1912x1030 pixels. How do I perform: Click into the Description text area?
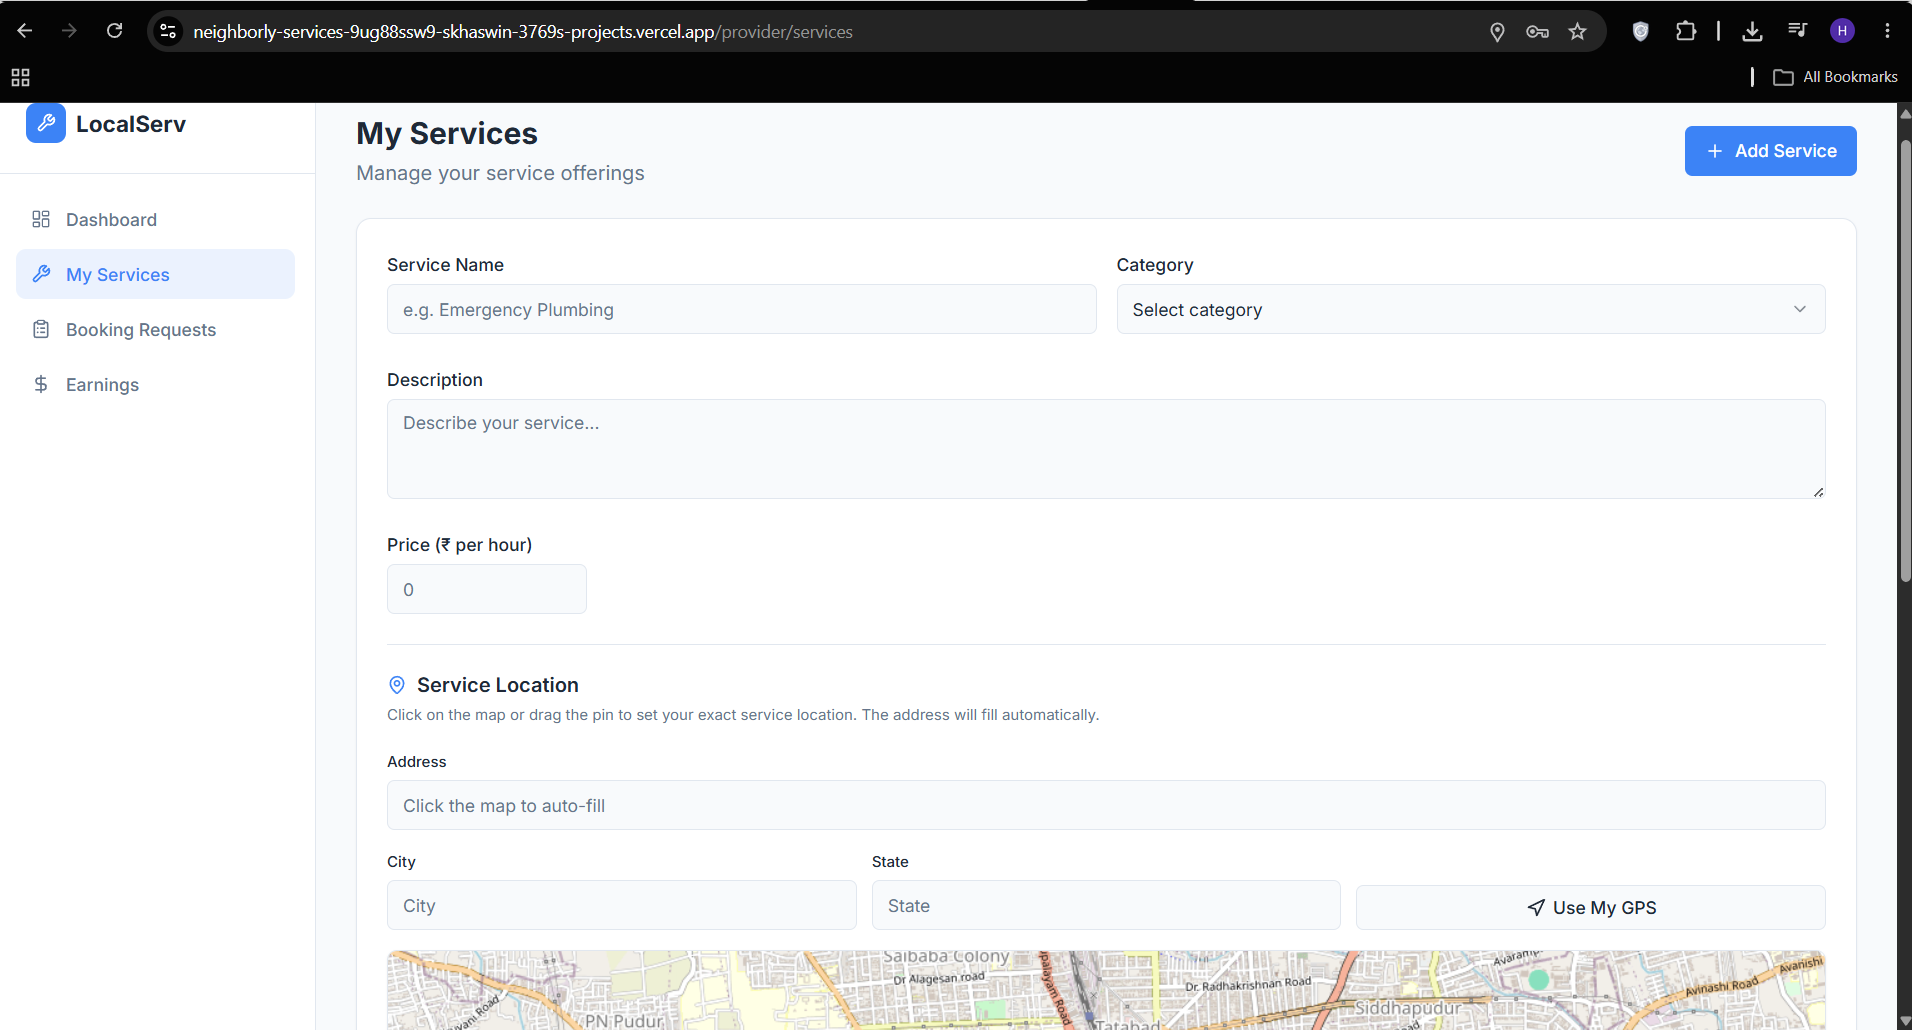point(1106,449)
